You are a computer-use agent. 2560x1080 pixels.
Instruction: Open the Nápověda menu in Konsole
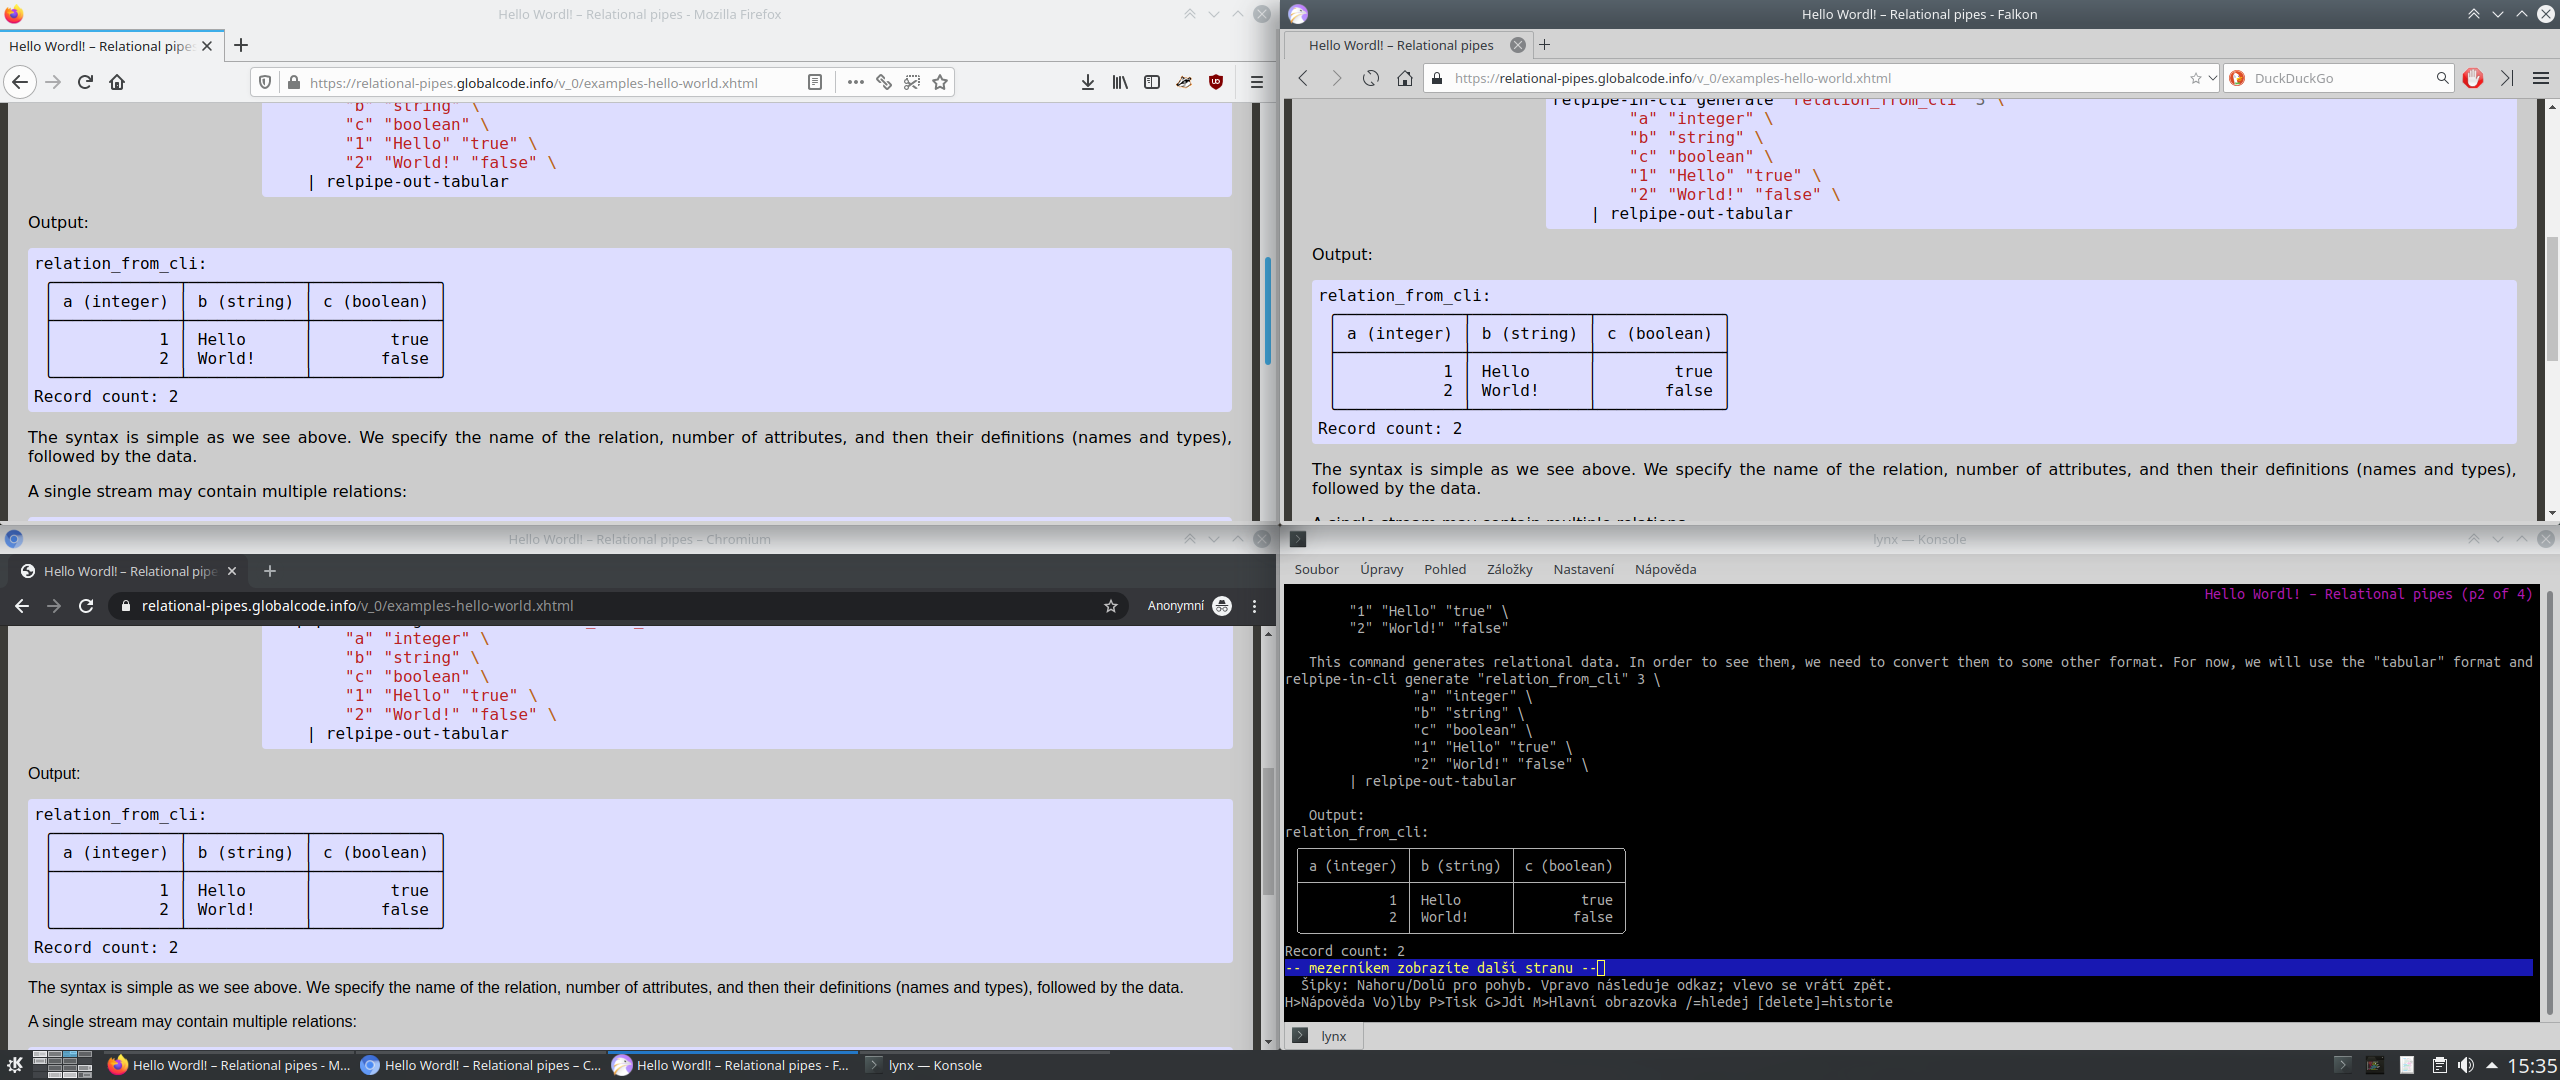point(1665,569)
